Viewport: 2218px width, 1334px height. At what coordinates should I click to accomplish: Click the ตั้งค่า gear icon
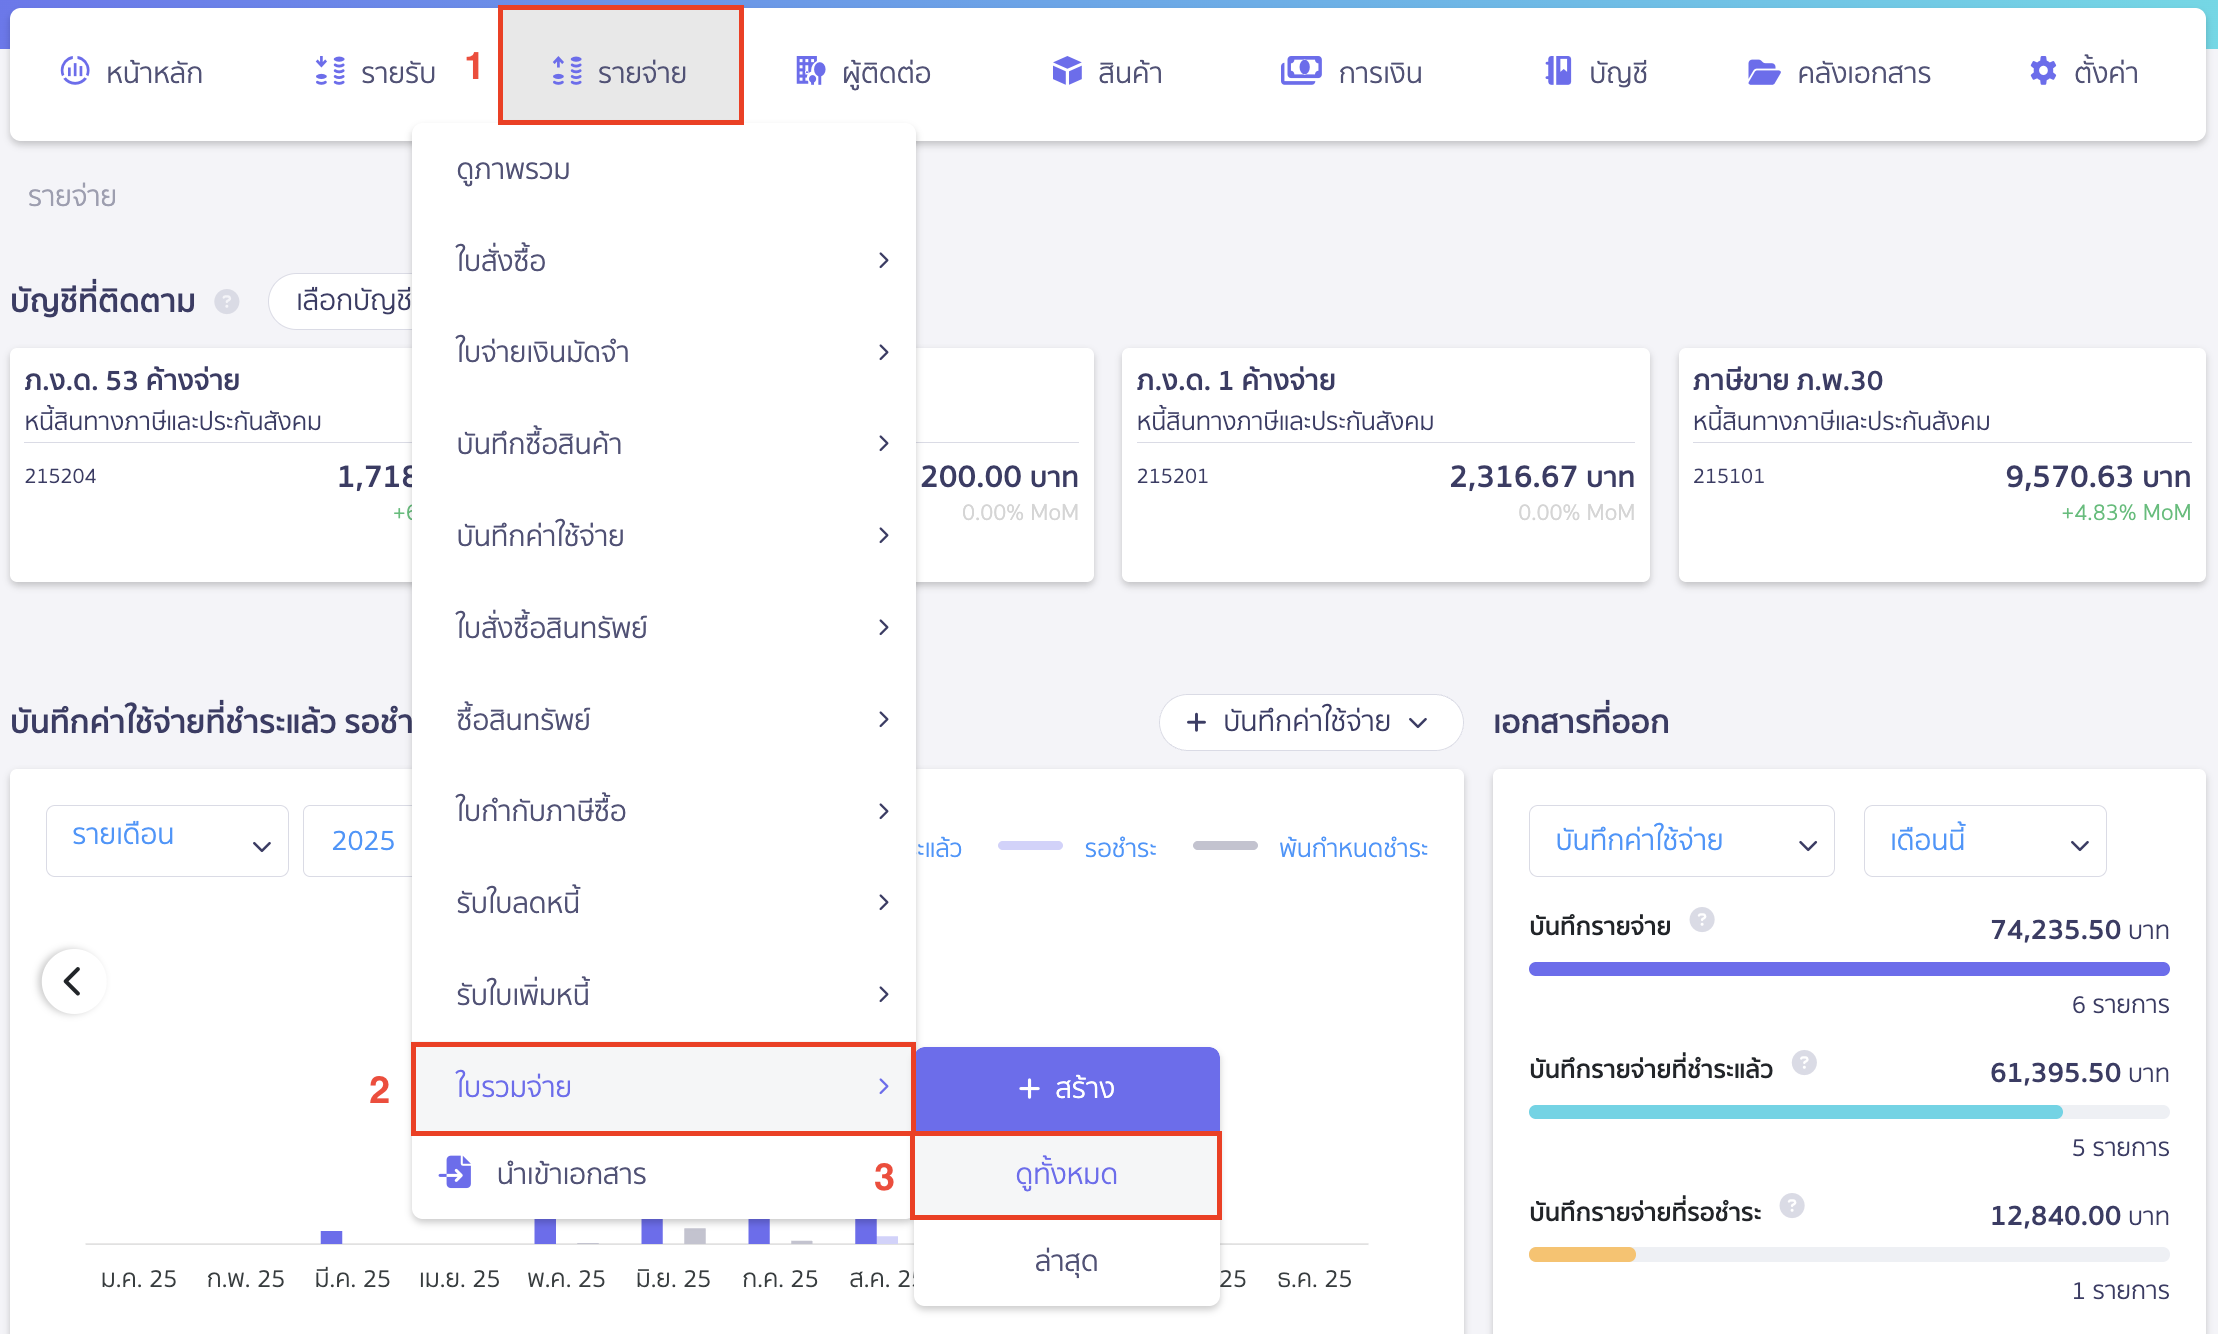point(2043,71)
